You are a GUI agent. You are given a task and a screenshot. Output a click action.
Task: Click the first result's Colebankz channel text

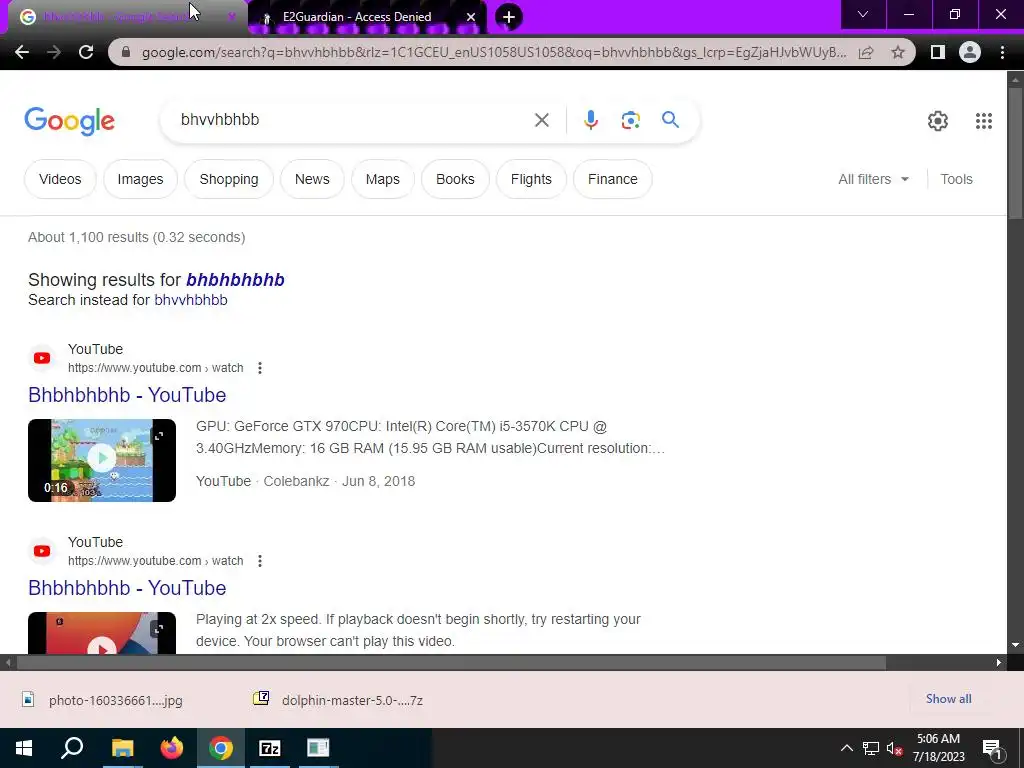[296, 481]
